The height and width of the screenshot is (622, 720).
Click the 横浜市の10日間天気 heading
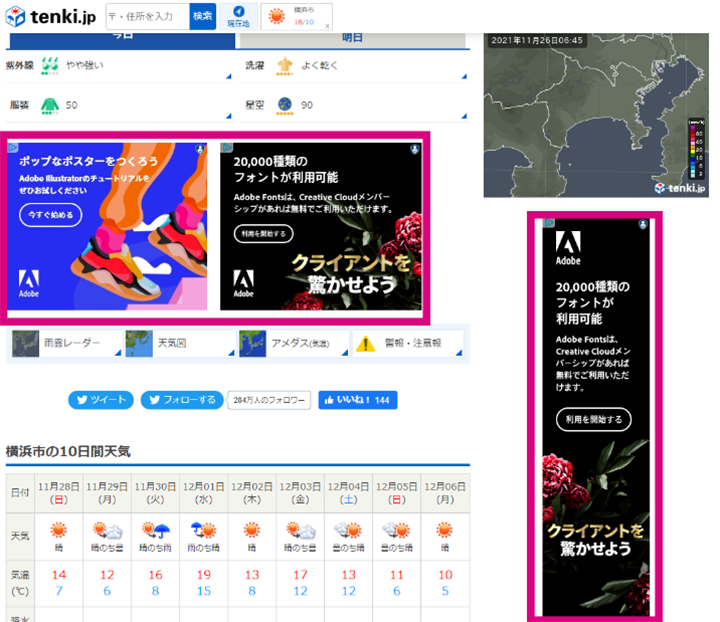tap(68, 452)
